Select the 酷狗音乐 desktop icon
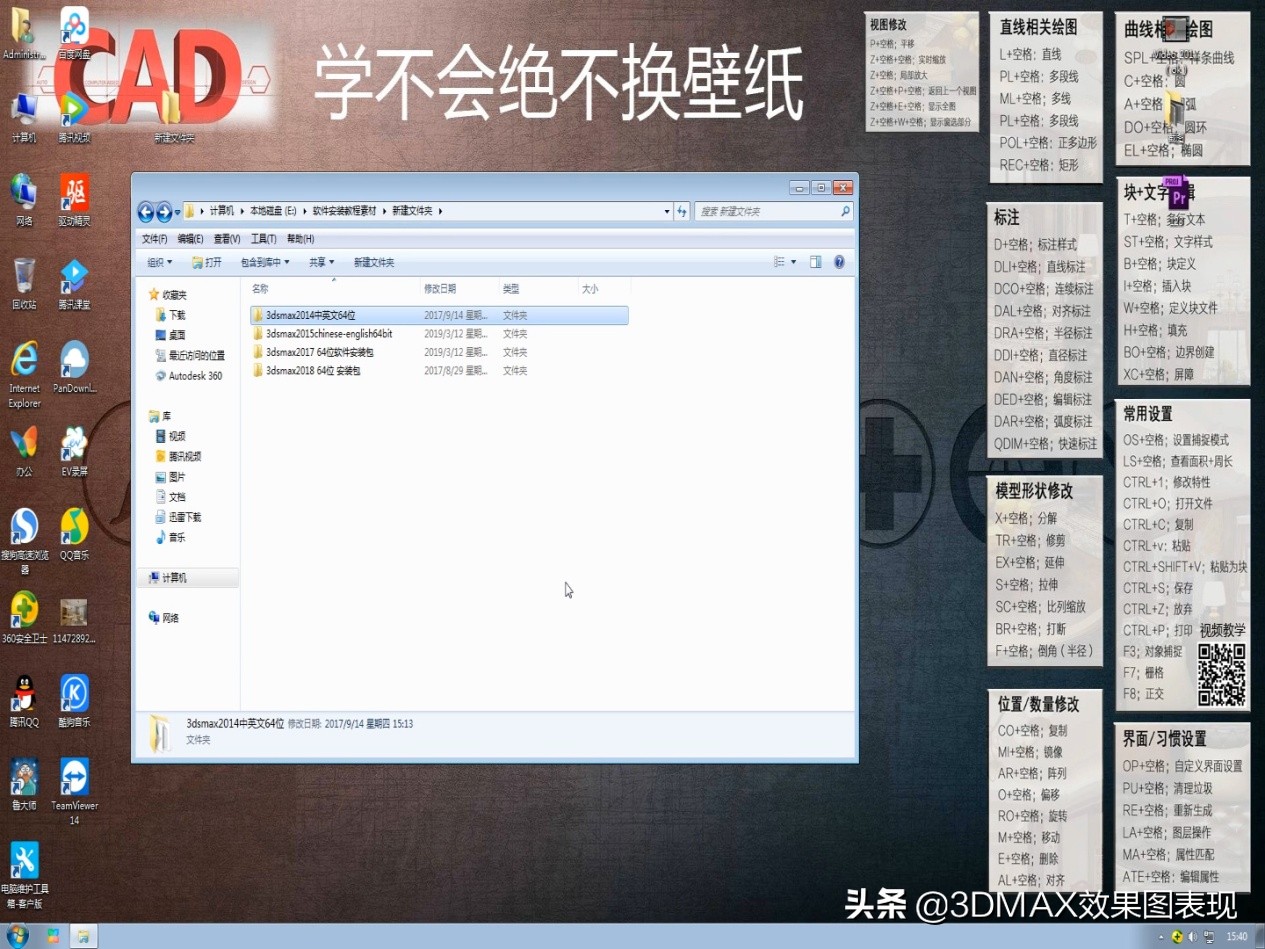Viewport: 1265px width, 949px height. pyautogui.click(x=74, y=701)
